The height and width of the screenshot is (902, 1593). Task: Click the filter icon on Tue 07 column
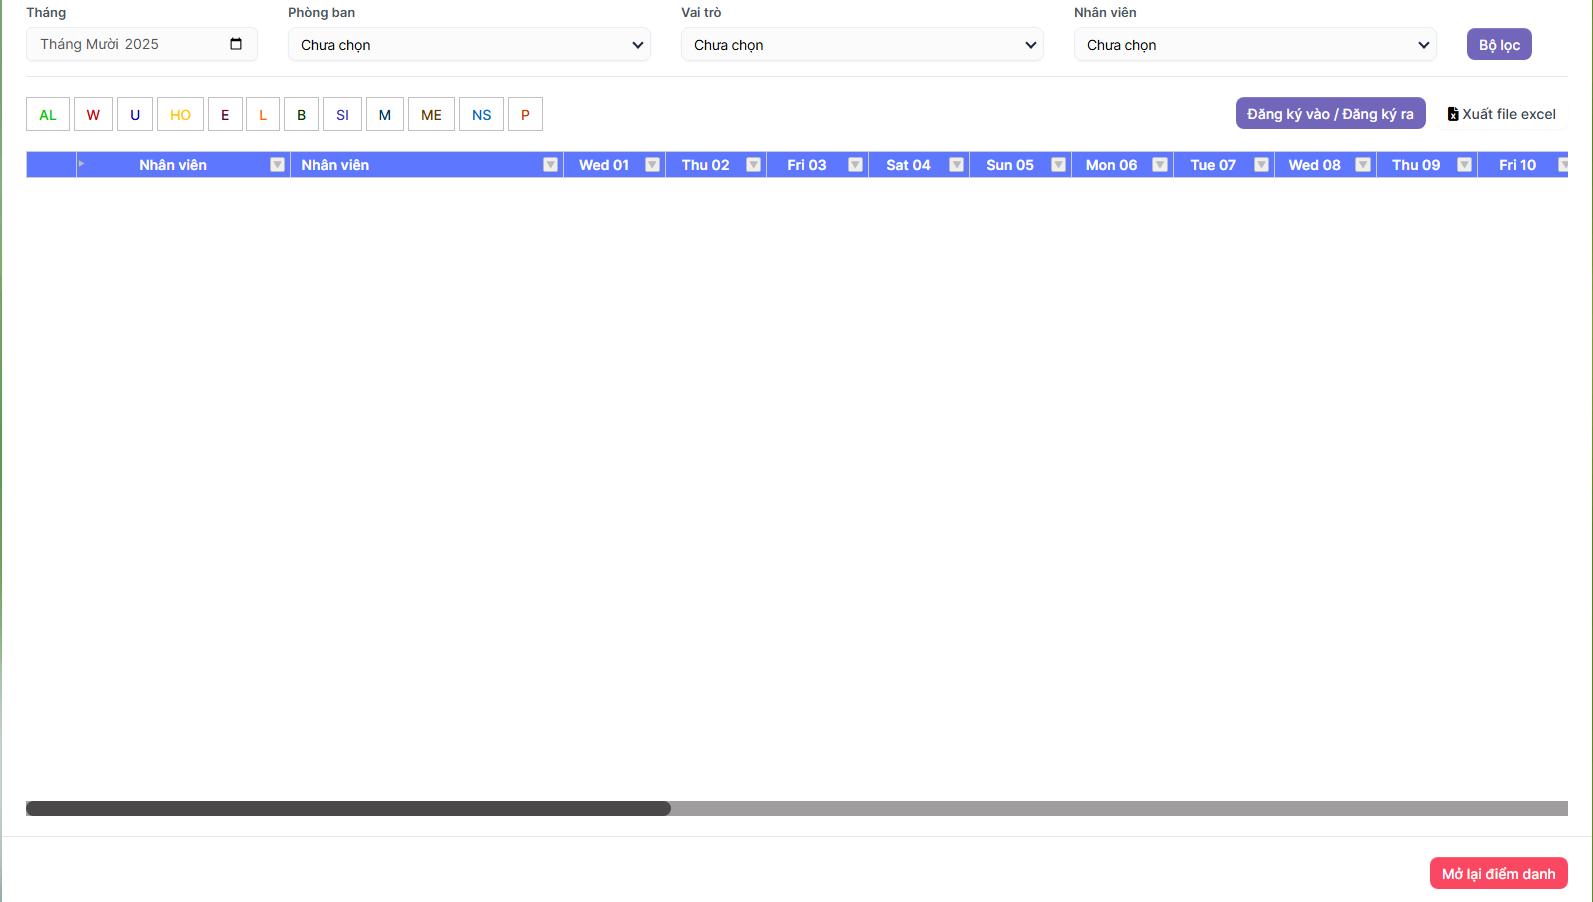coord(1261,165)
